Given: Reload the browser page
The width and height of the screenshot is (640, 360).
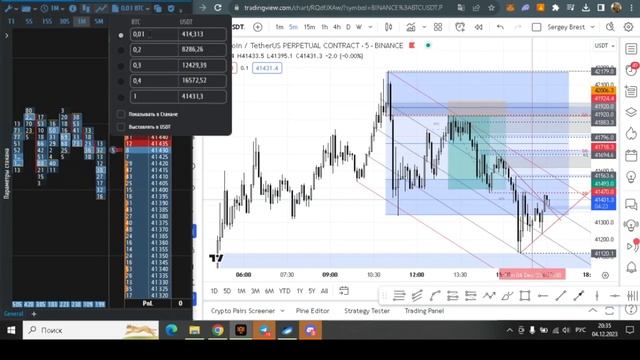Looking at the screenshot, I should tap(218, 8).
